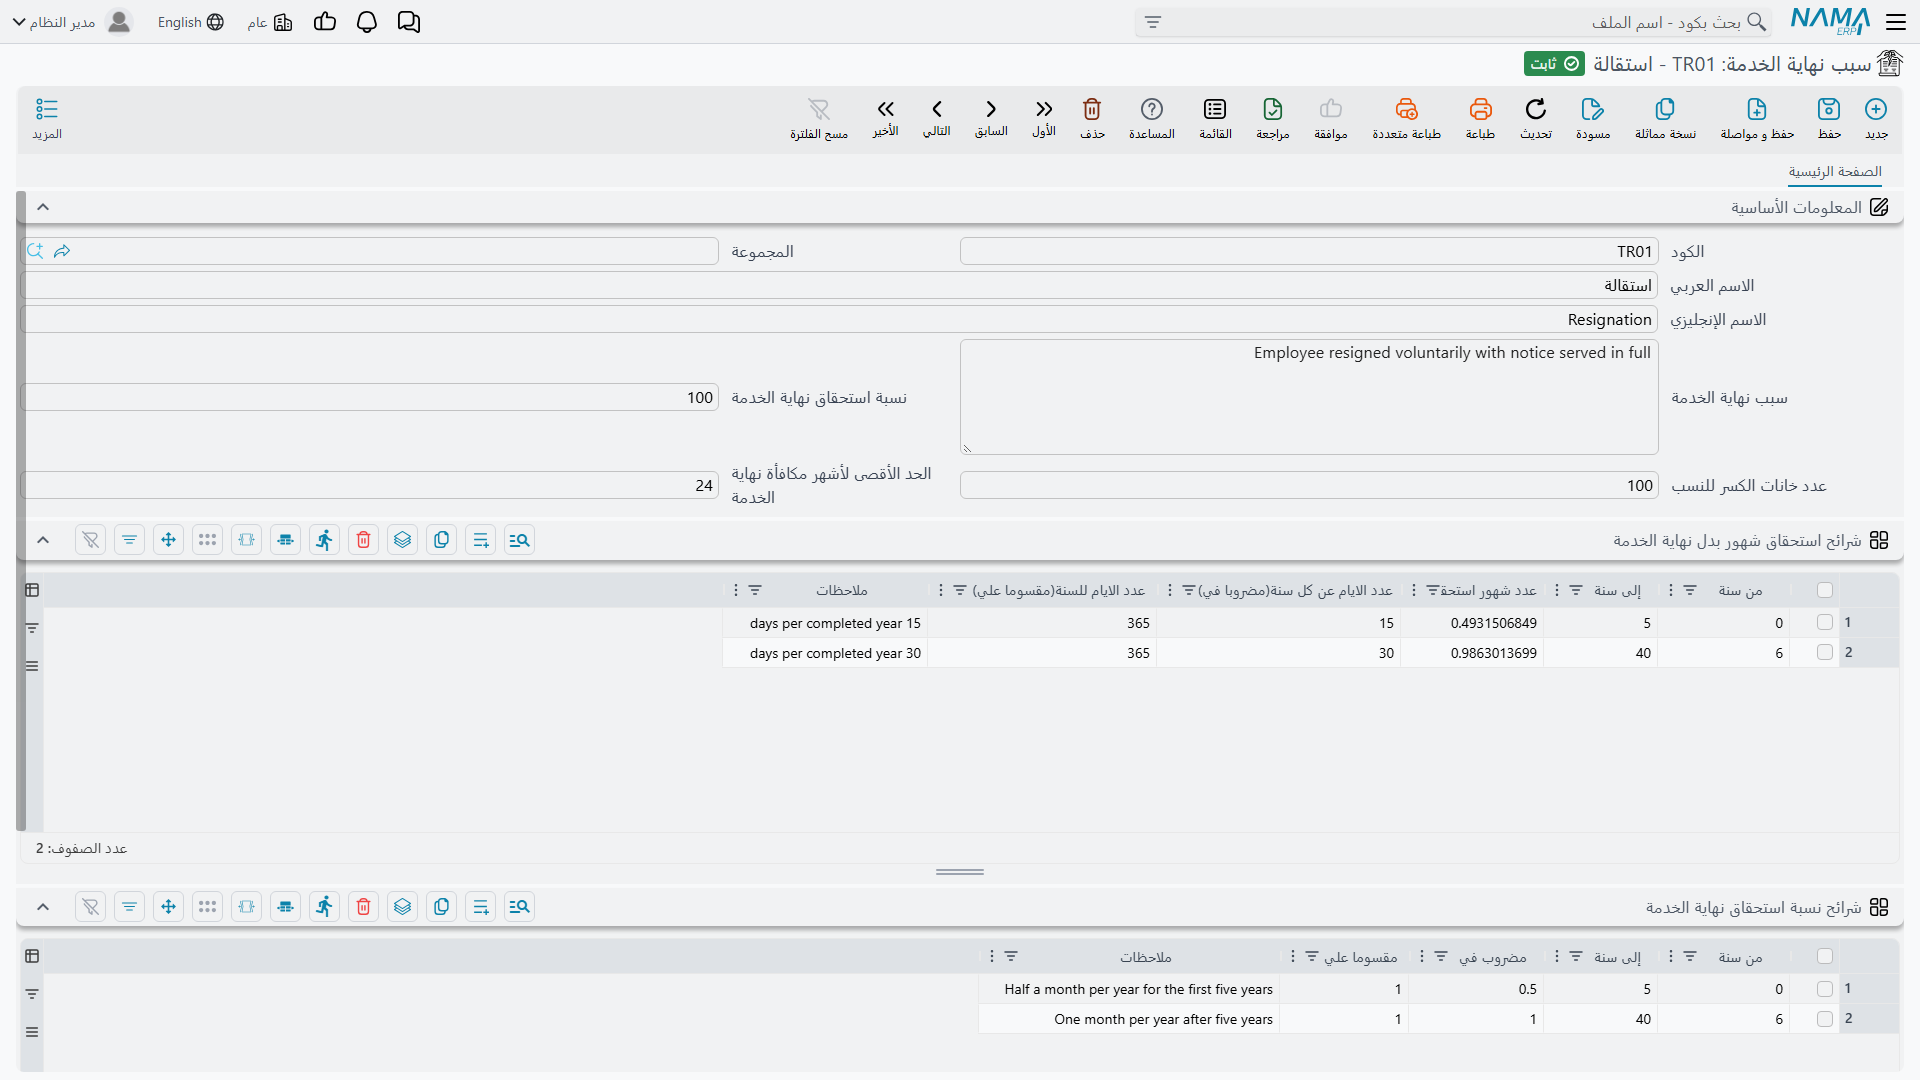Open the القائمة list icon
Screen dimensions: 1920x1080
1215,118
